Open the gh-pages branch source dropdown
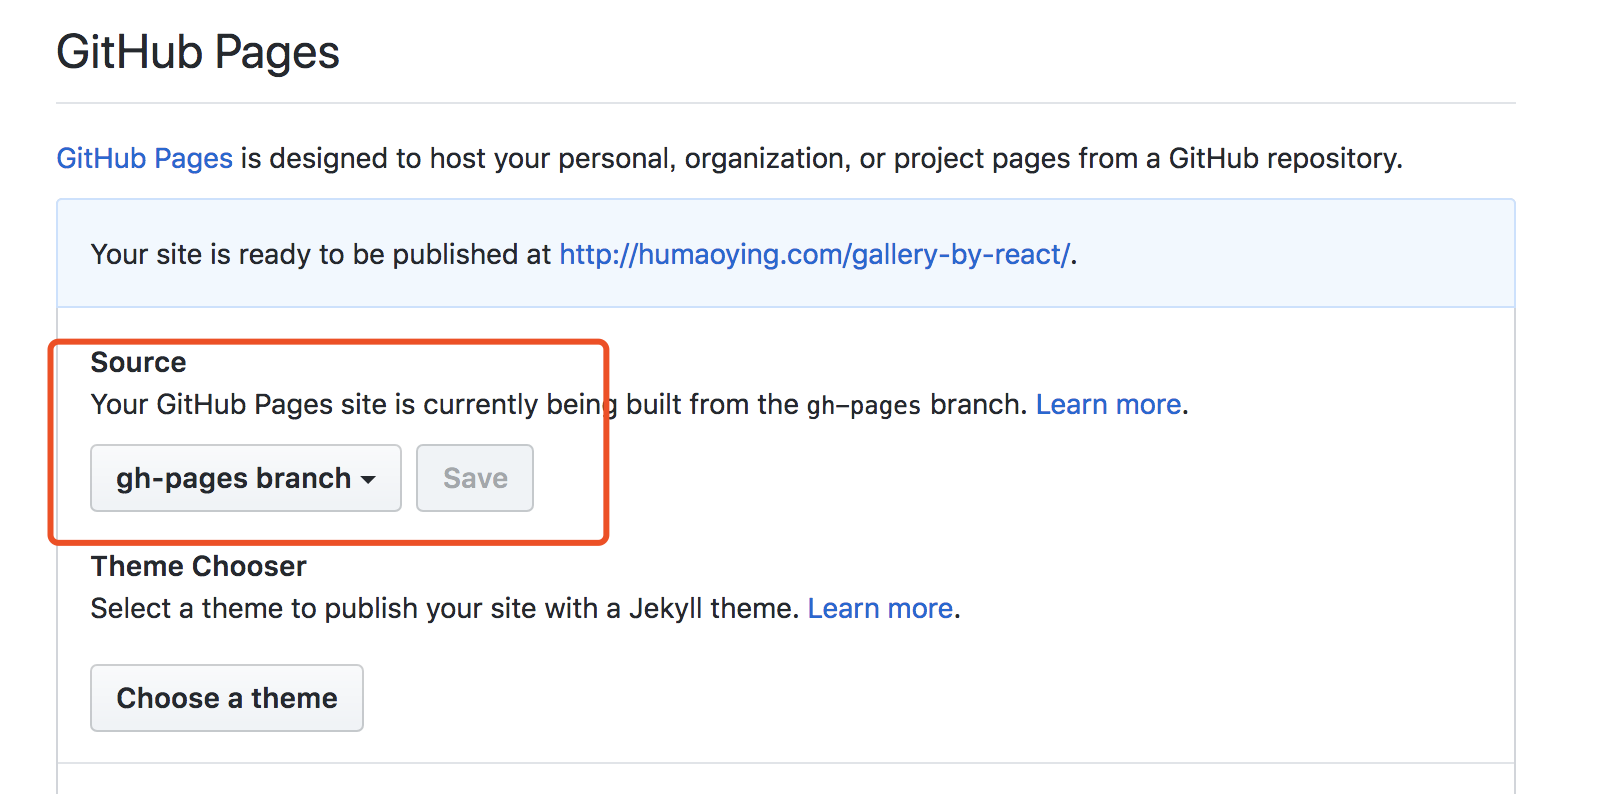The height and width of the screenshot is (794, 1604). tap(246, 478)
